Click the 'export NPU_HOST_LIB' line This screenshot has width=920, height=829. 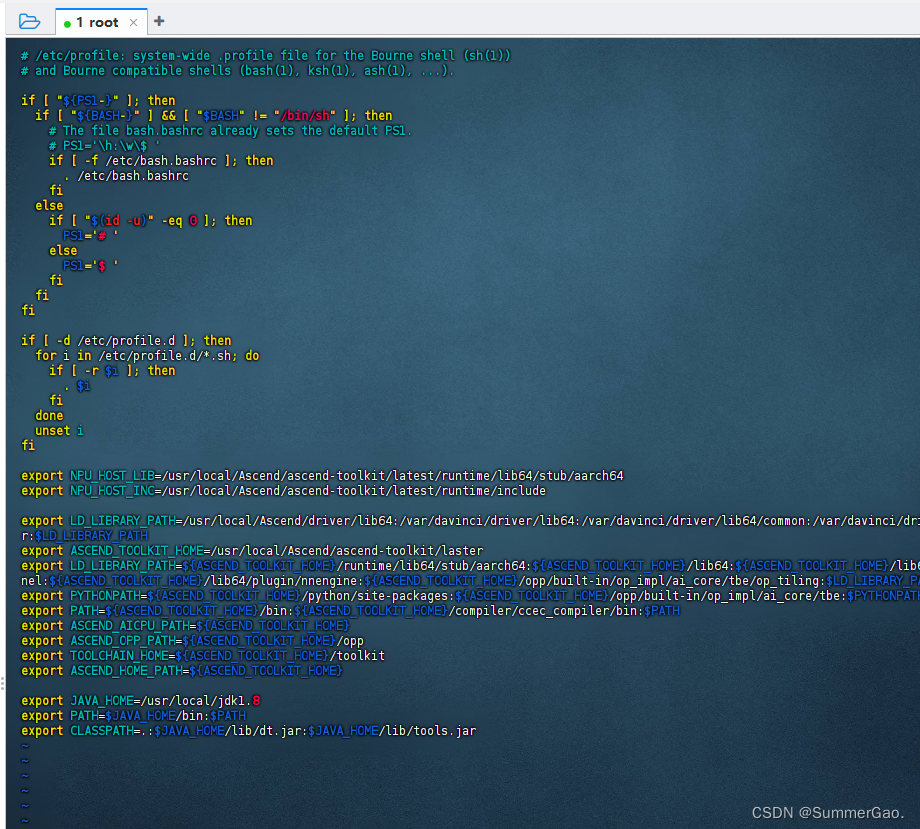322,476
